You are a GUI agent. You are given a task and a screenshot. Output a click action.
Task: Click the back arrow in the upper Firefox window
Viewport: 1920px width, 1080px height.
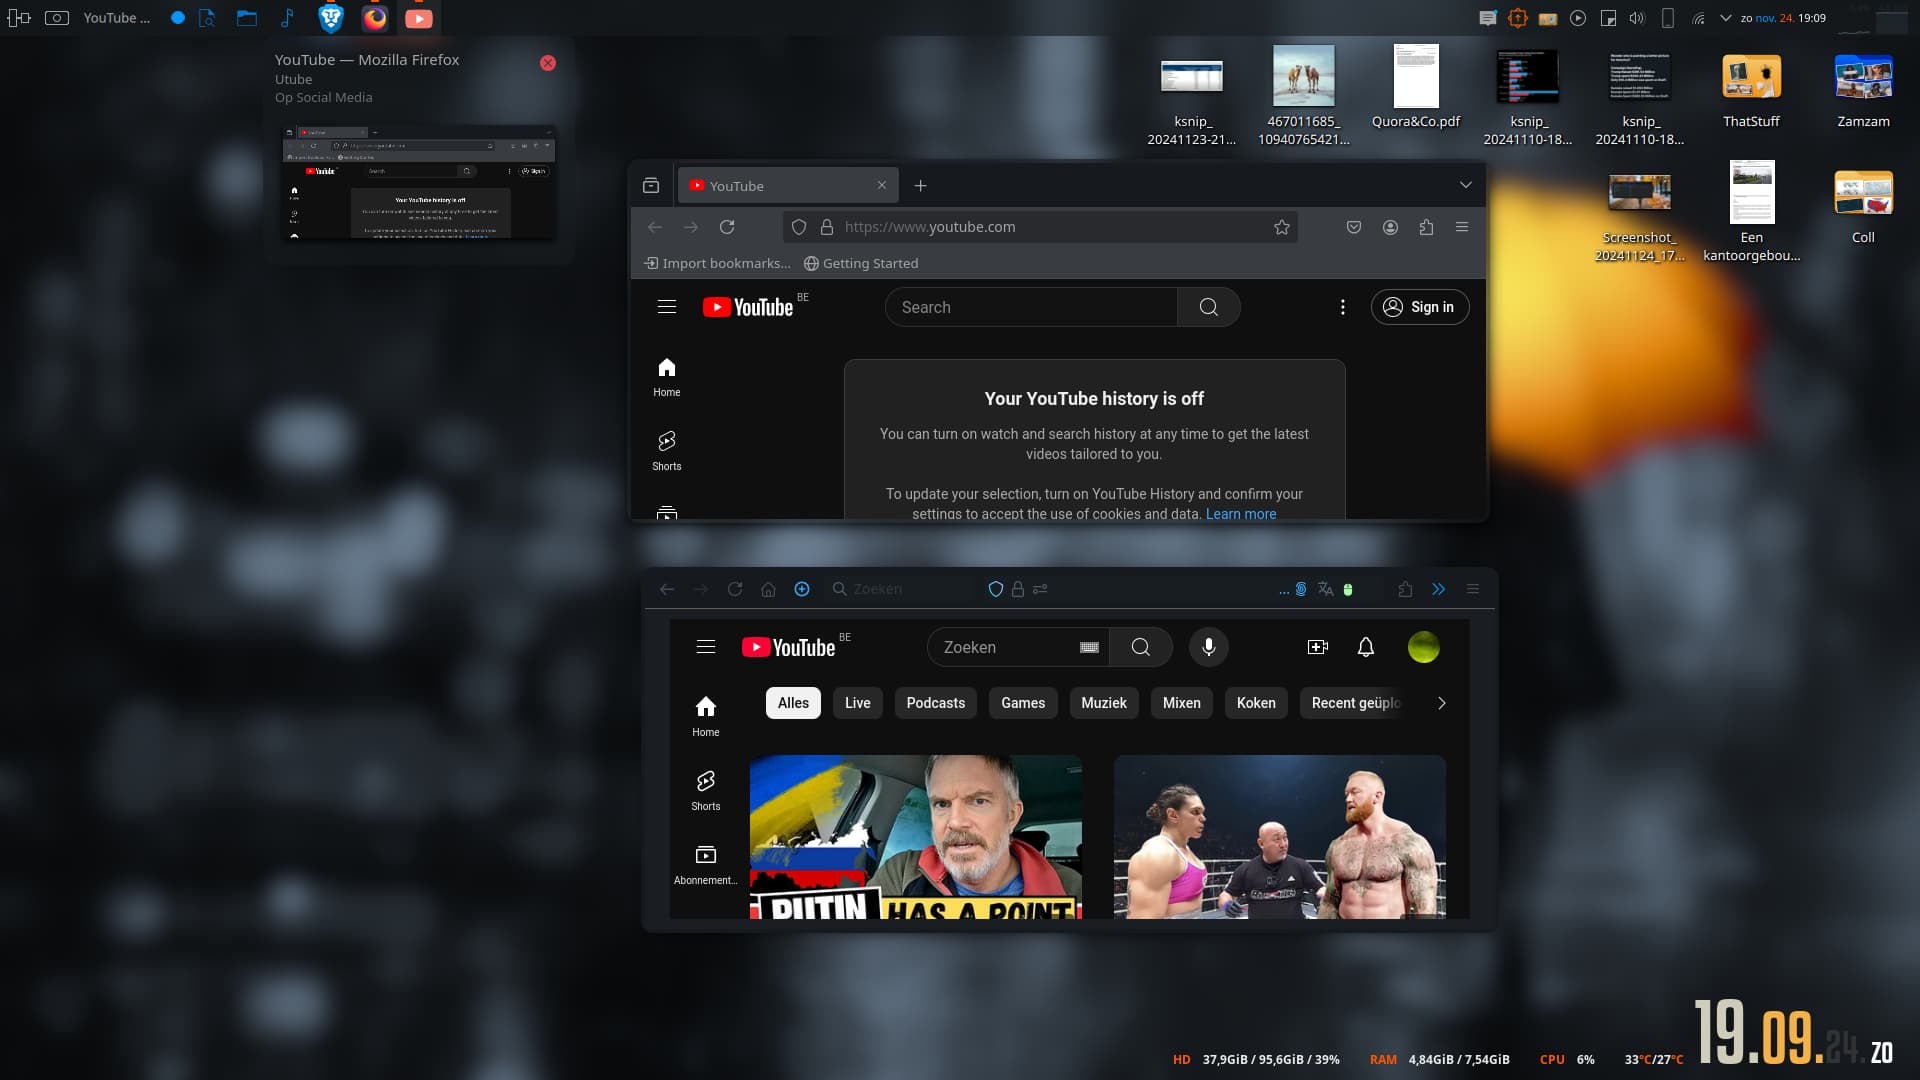click(655, 227)
